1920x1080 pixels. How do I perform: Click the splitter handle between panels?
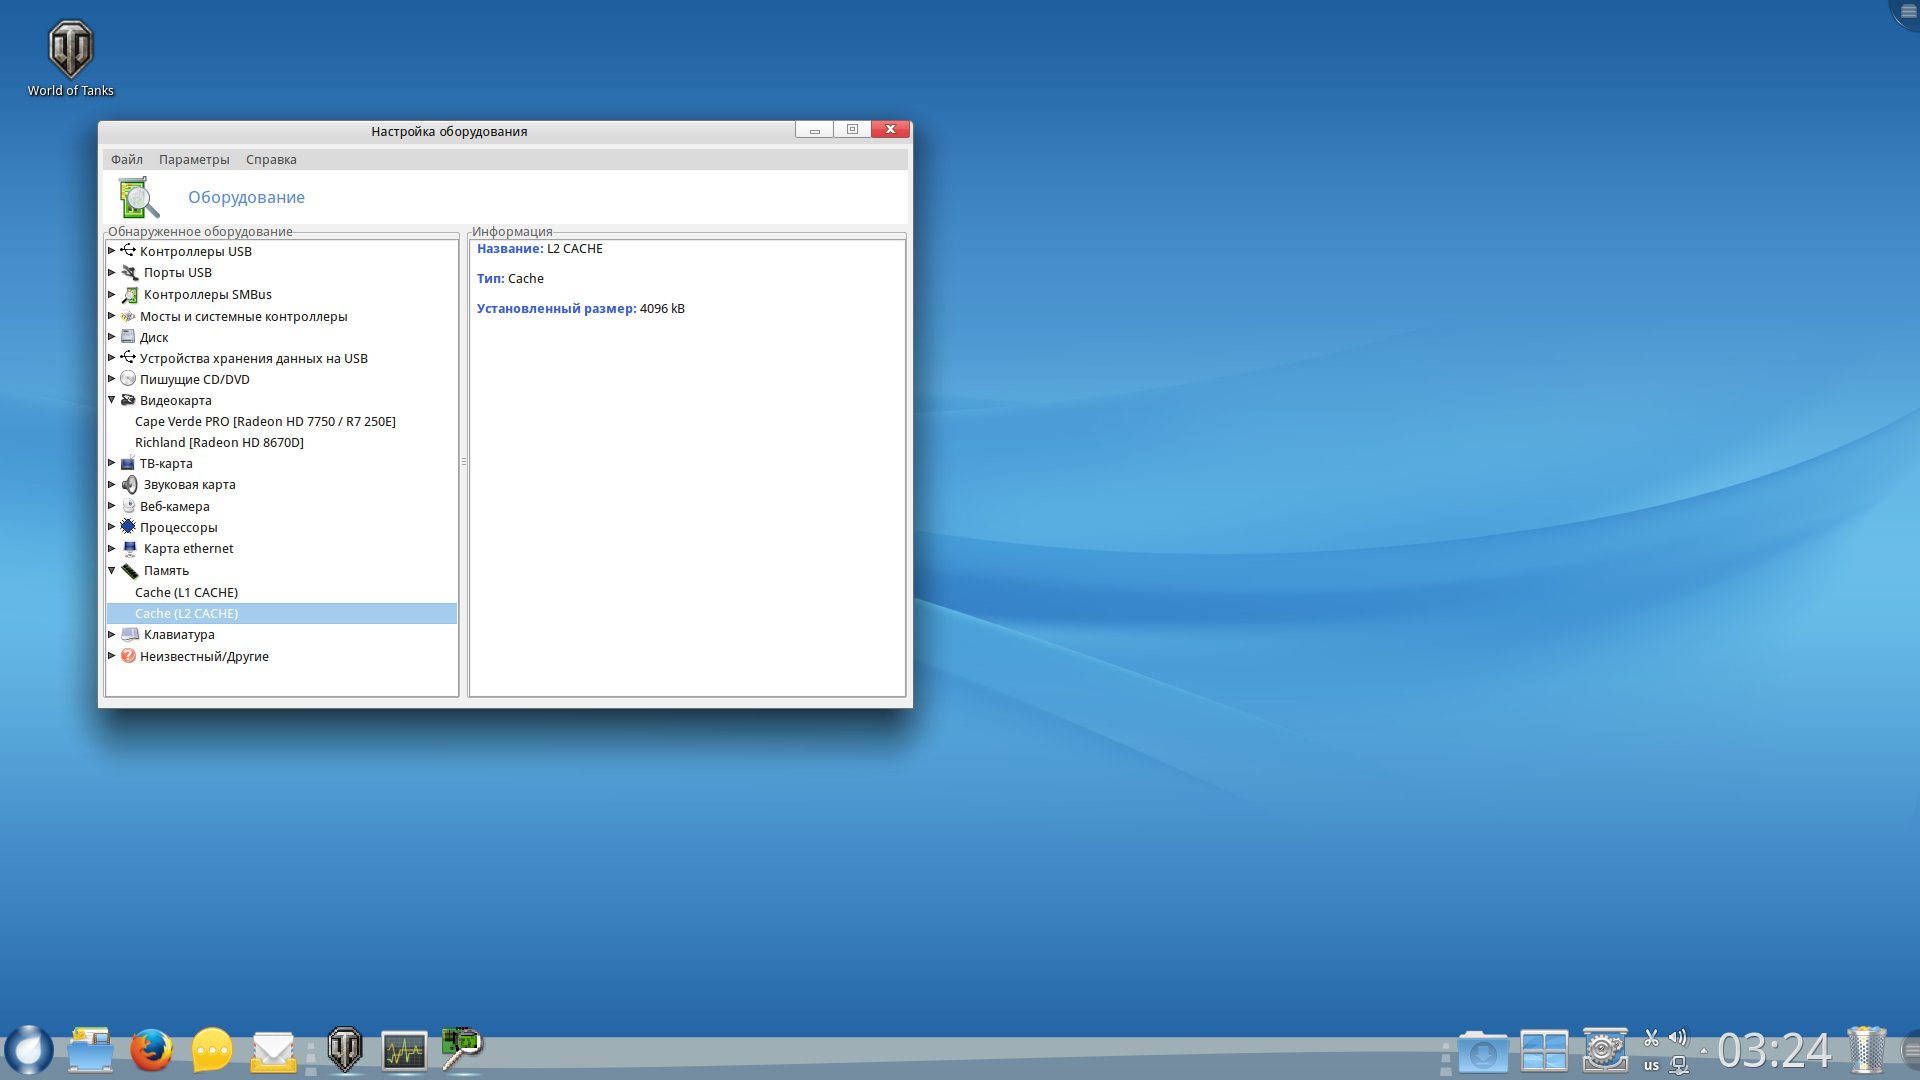coord(464,462)
